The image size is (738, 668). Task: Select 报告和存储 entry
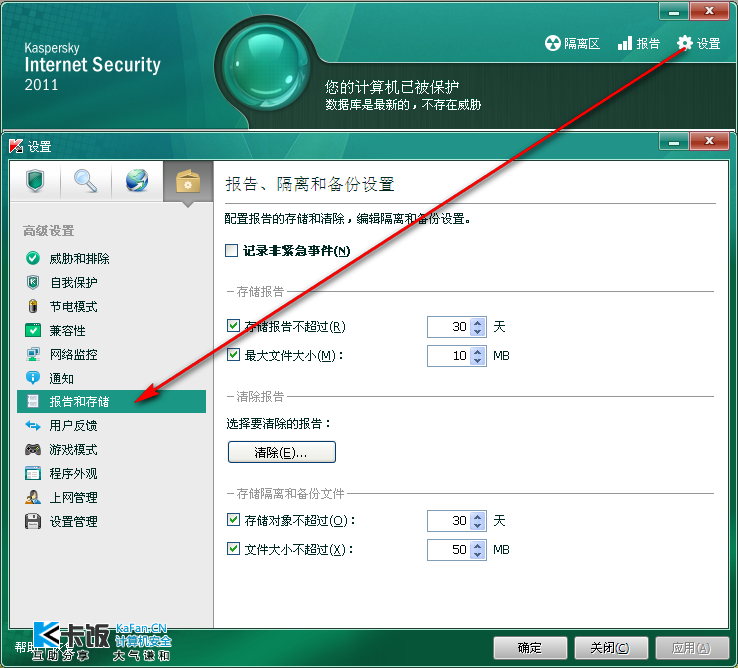(x=112, y=402)
